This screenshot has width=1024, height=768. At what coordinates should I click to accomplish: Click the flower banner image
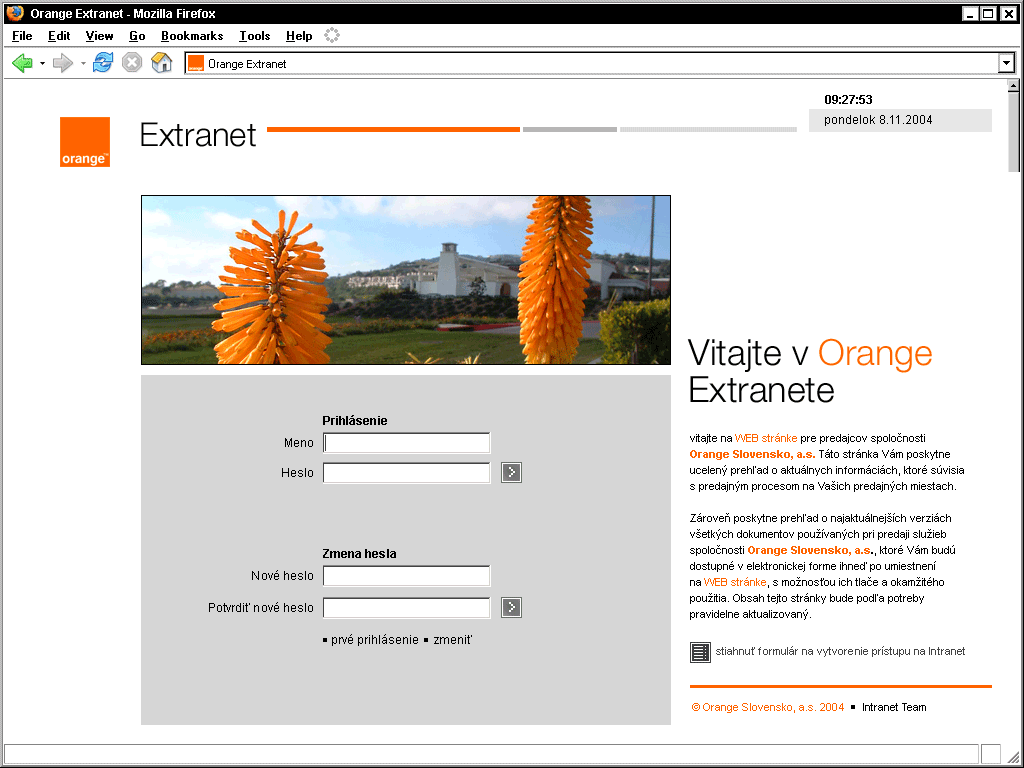pyautogui.click(x=406, y=280)
